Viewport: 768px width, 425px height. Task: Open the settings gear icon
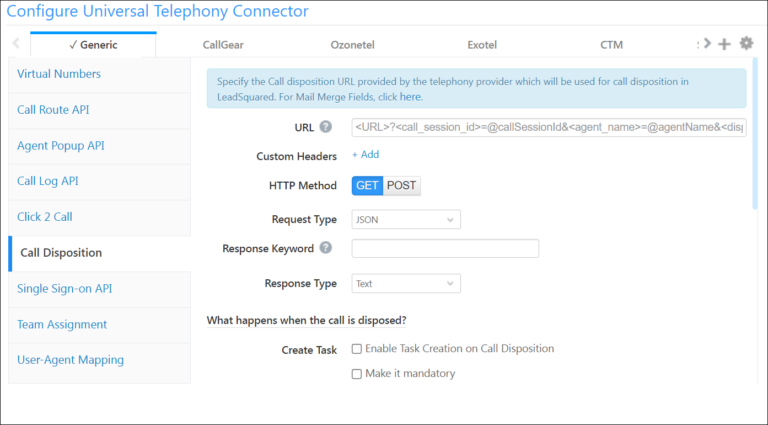point(746,43)
